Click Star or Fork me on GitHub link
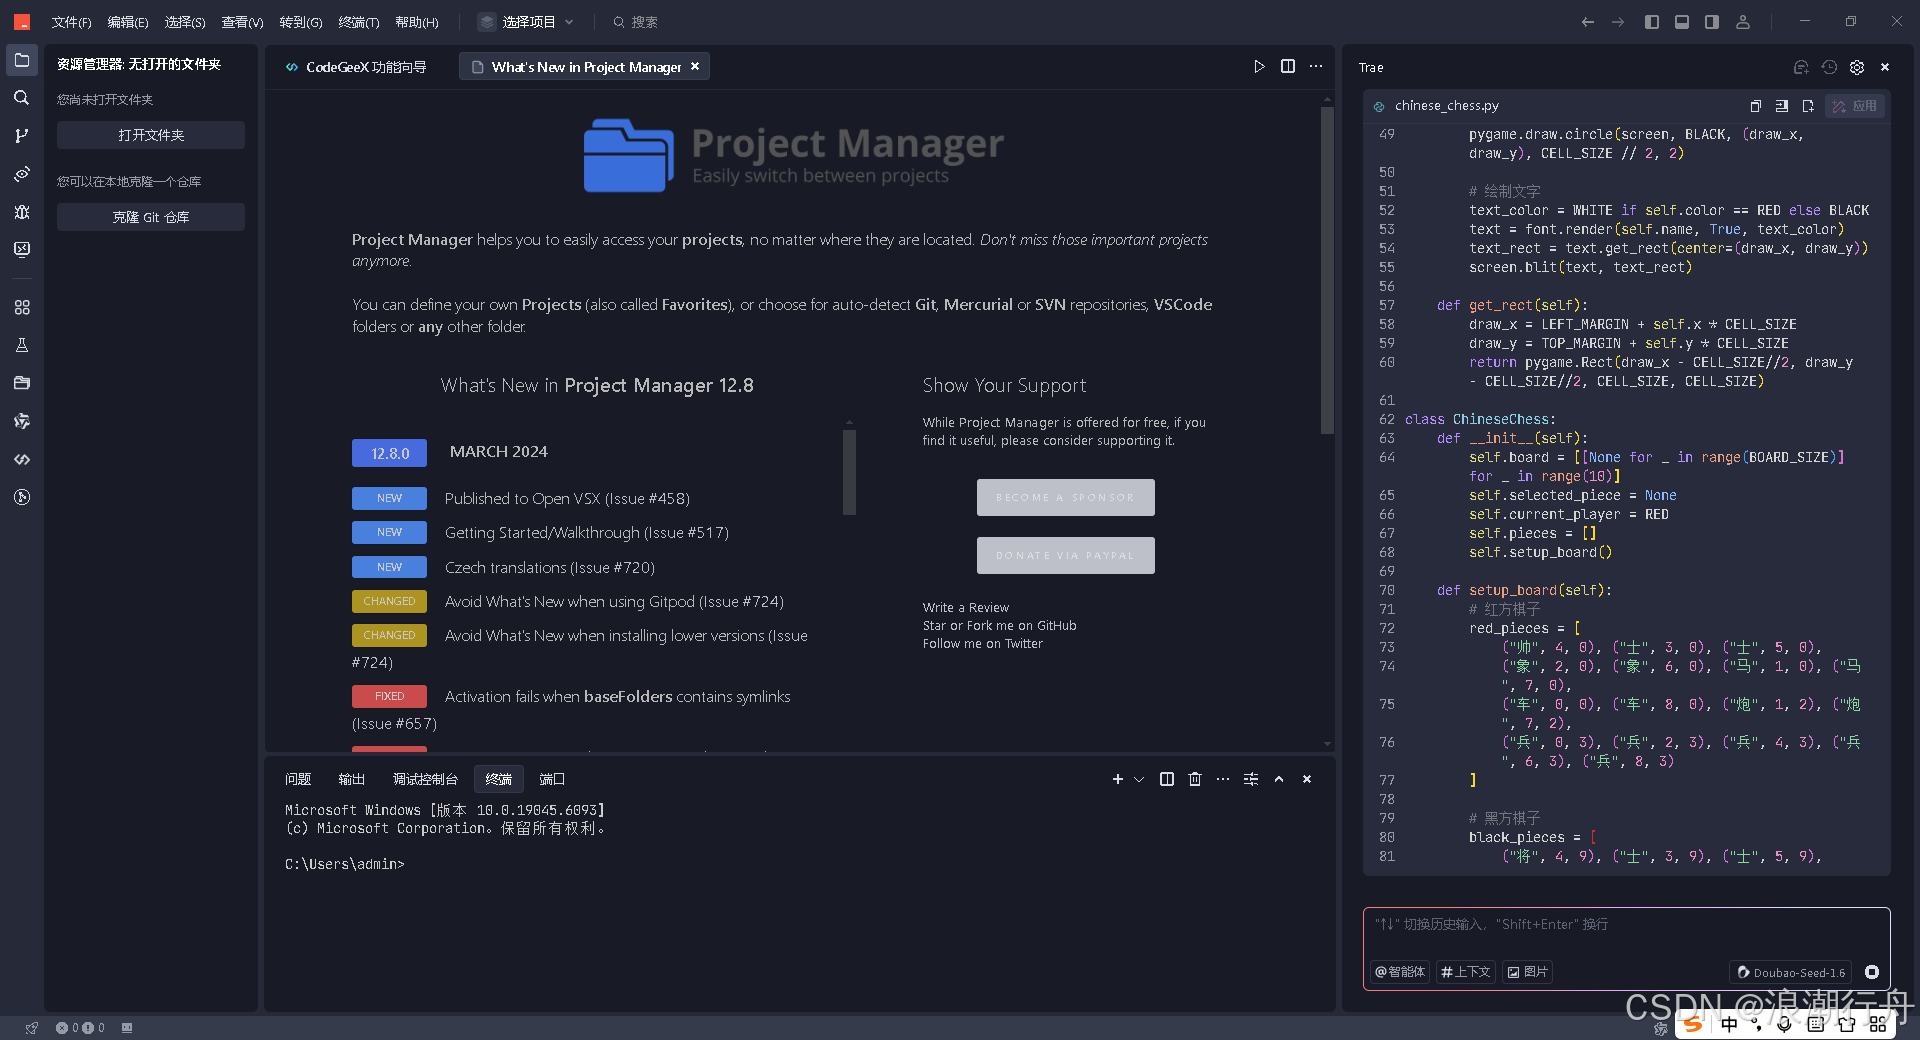Image resolution: width=1920 pixels, height=1040 pixels. tap(1000, 626)
